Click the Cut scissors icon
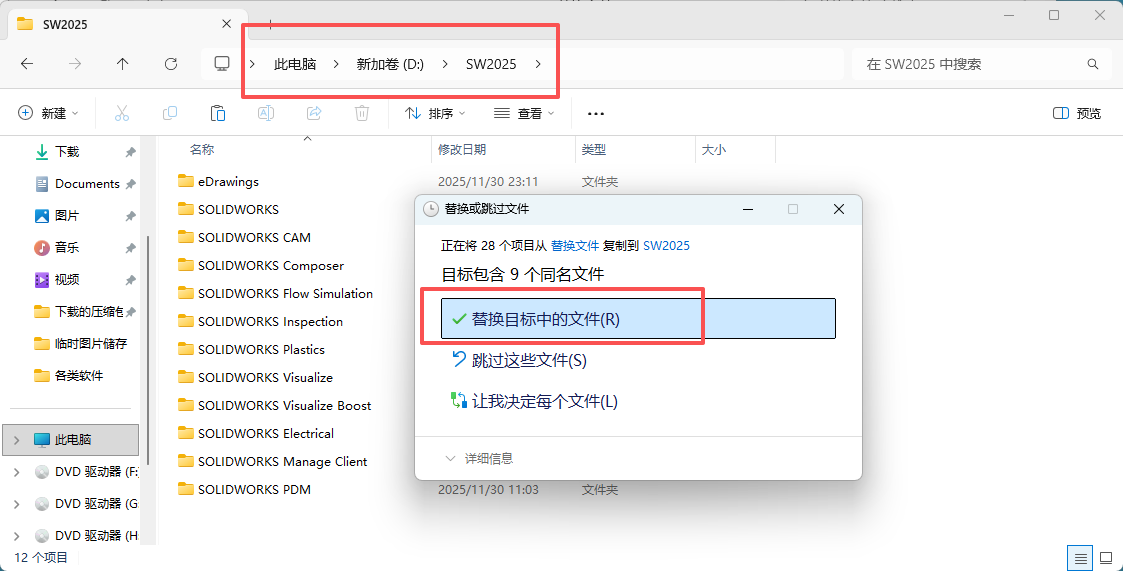 pyautogui.click(x=122, y=112)
